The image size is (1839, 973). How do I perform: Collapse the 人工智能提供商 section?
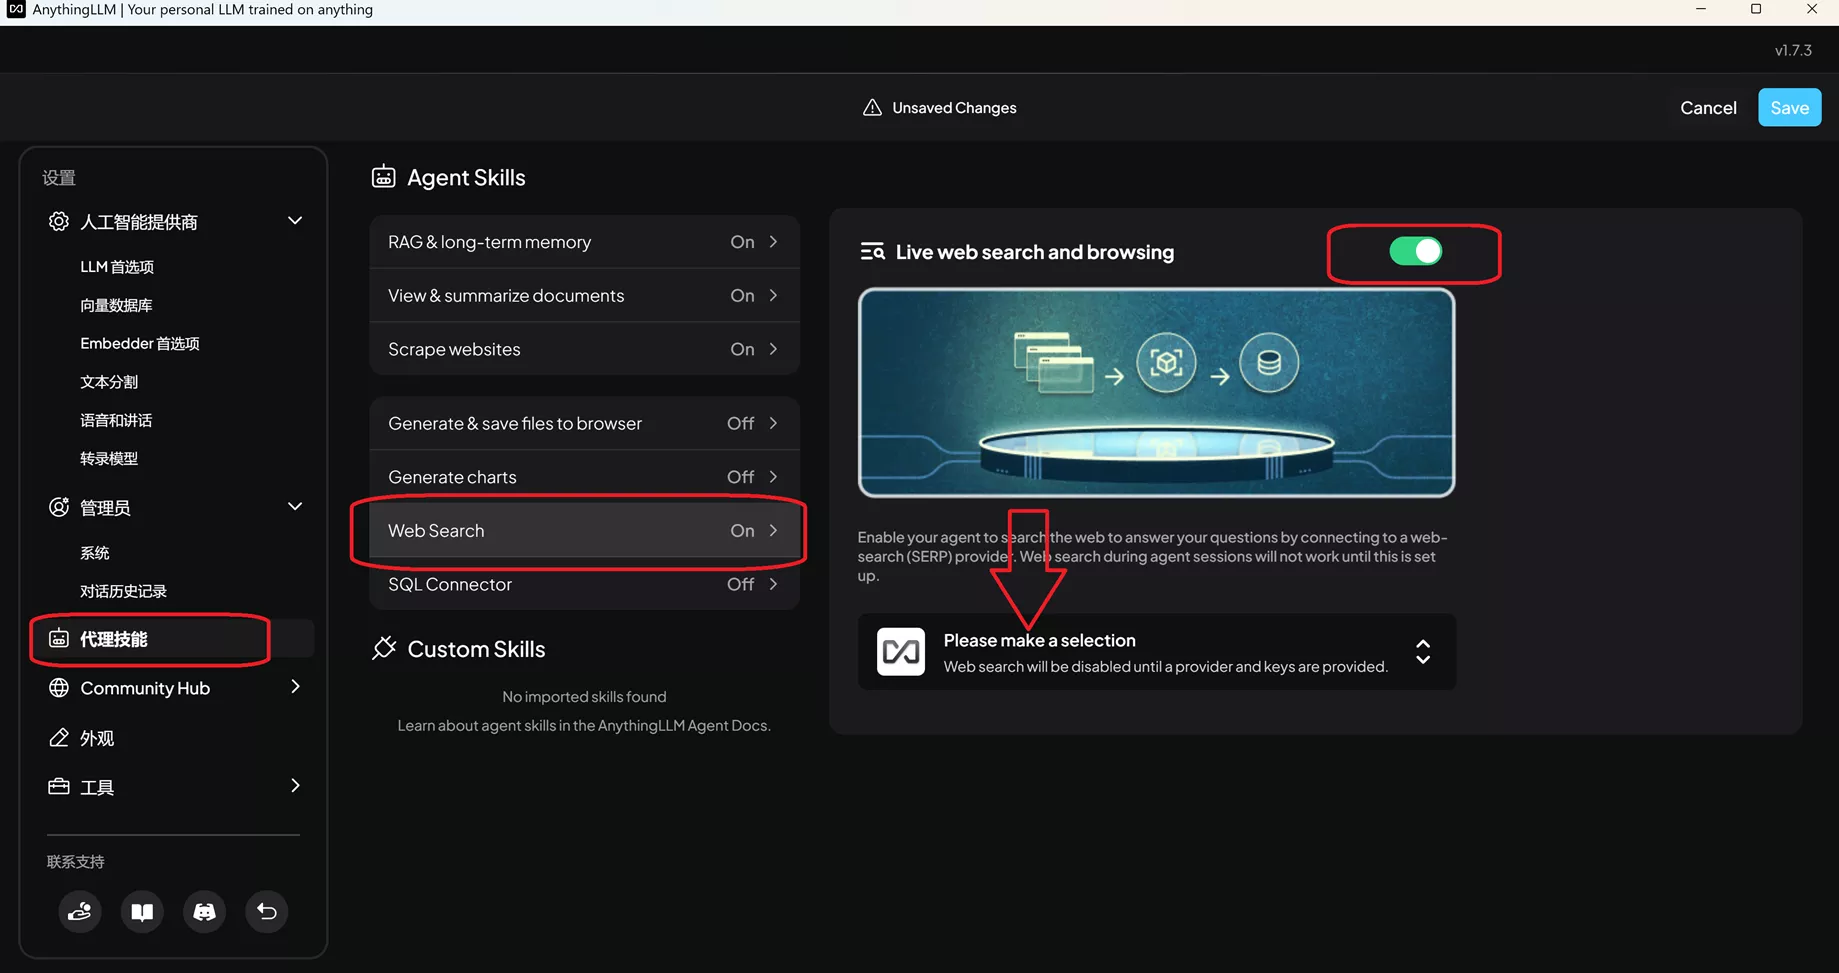(x=295, y=221)
